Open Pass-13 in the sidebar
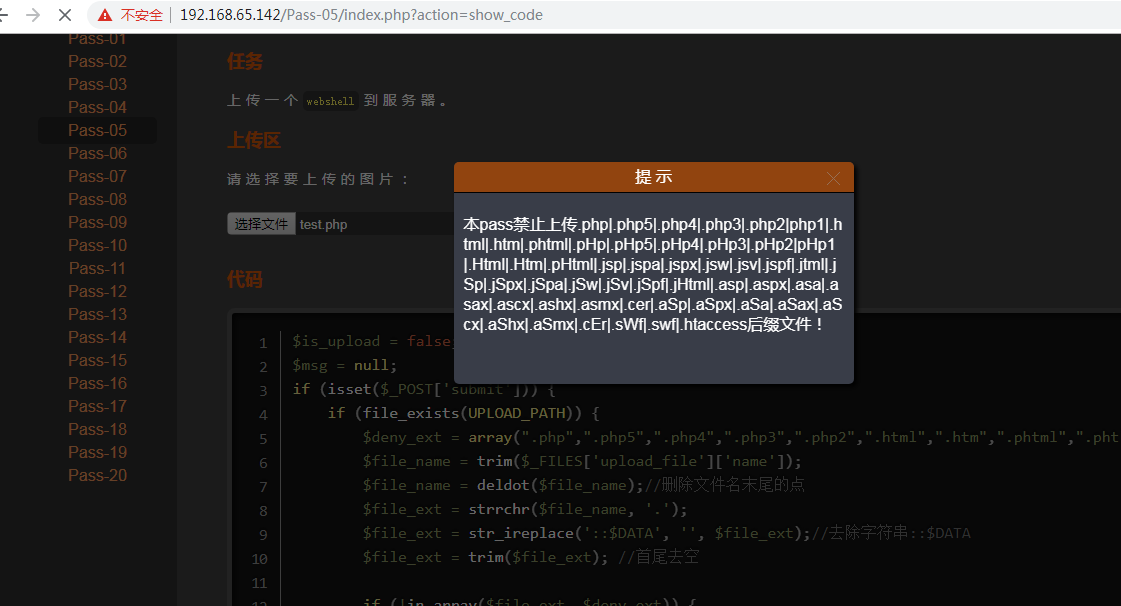The height and width of the screenshot is (606, 1121). click(97, 314)
